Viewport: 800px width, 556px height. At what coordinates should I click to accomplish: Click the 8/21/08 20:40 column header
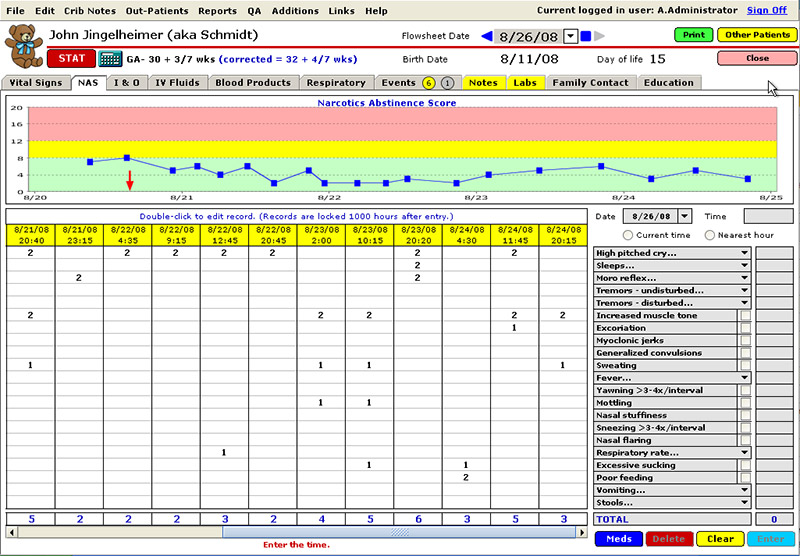[31, 235]
